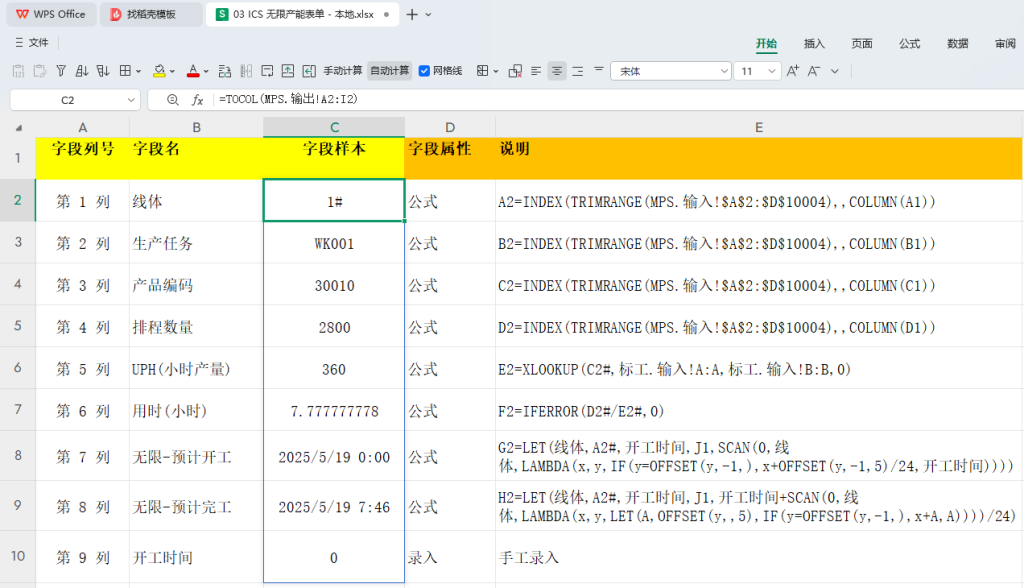Viewport: 1024px width, 588px height.
Task: Toggle the 网格线 gridlines checkbox
Action: (x=424, y=71)
